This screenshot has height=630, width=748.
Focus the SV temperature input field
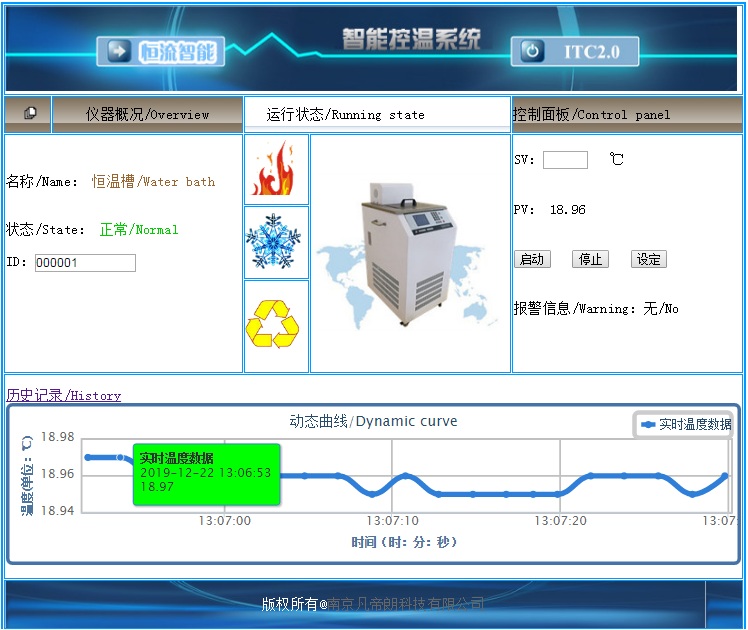(x=565, y=160)
